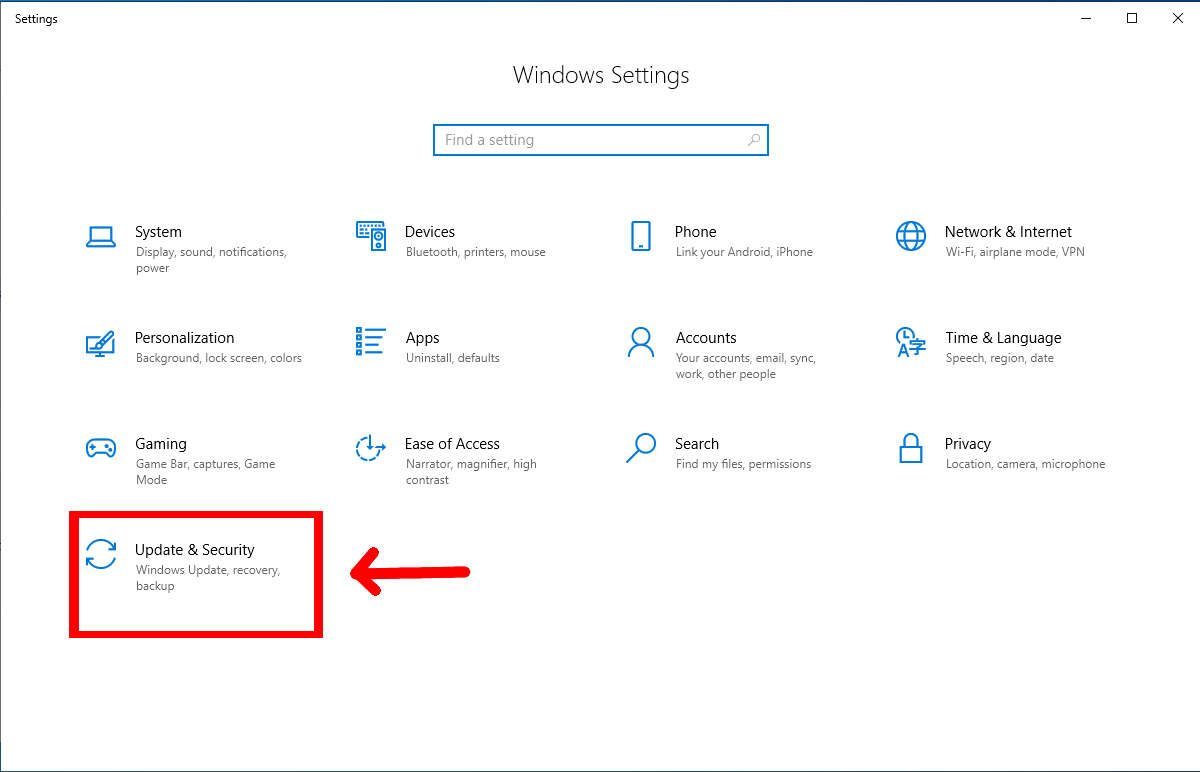Click the 'Windows Settings' page heading
This screenshot has width=1200, height=772.
point(601,75)
